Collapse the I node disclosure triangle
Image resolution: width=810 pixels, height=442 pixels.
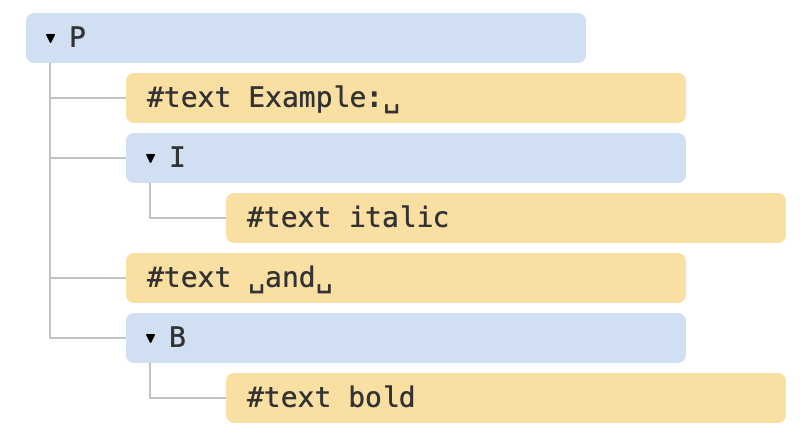click(150, 158)
